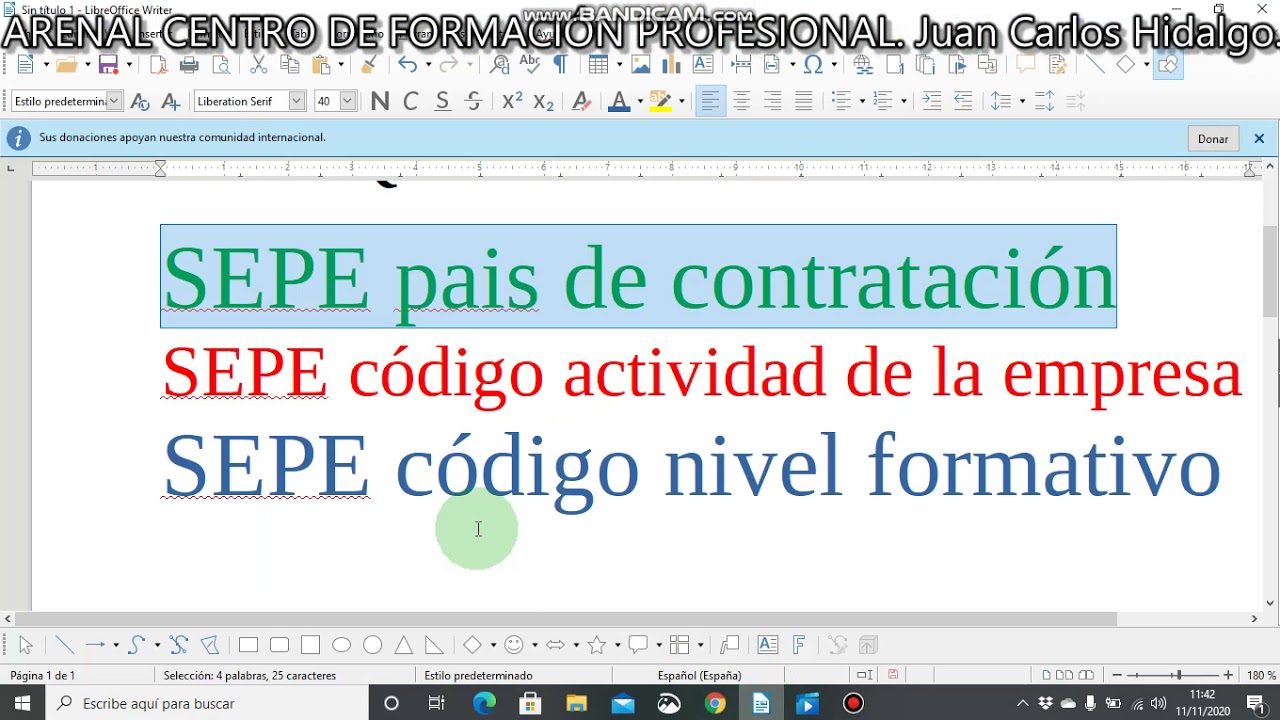Close the donation info bar
The image size is (1280, 720).
click(1259, 139)
